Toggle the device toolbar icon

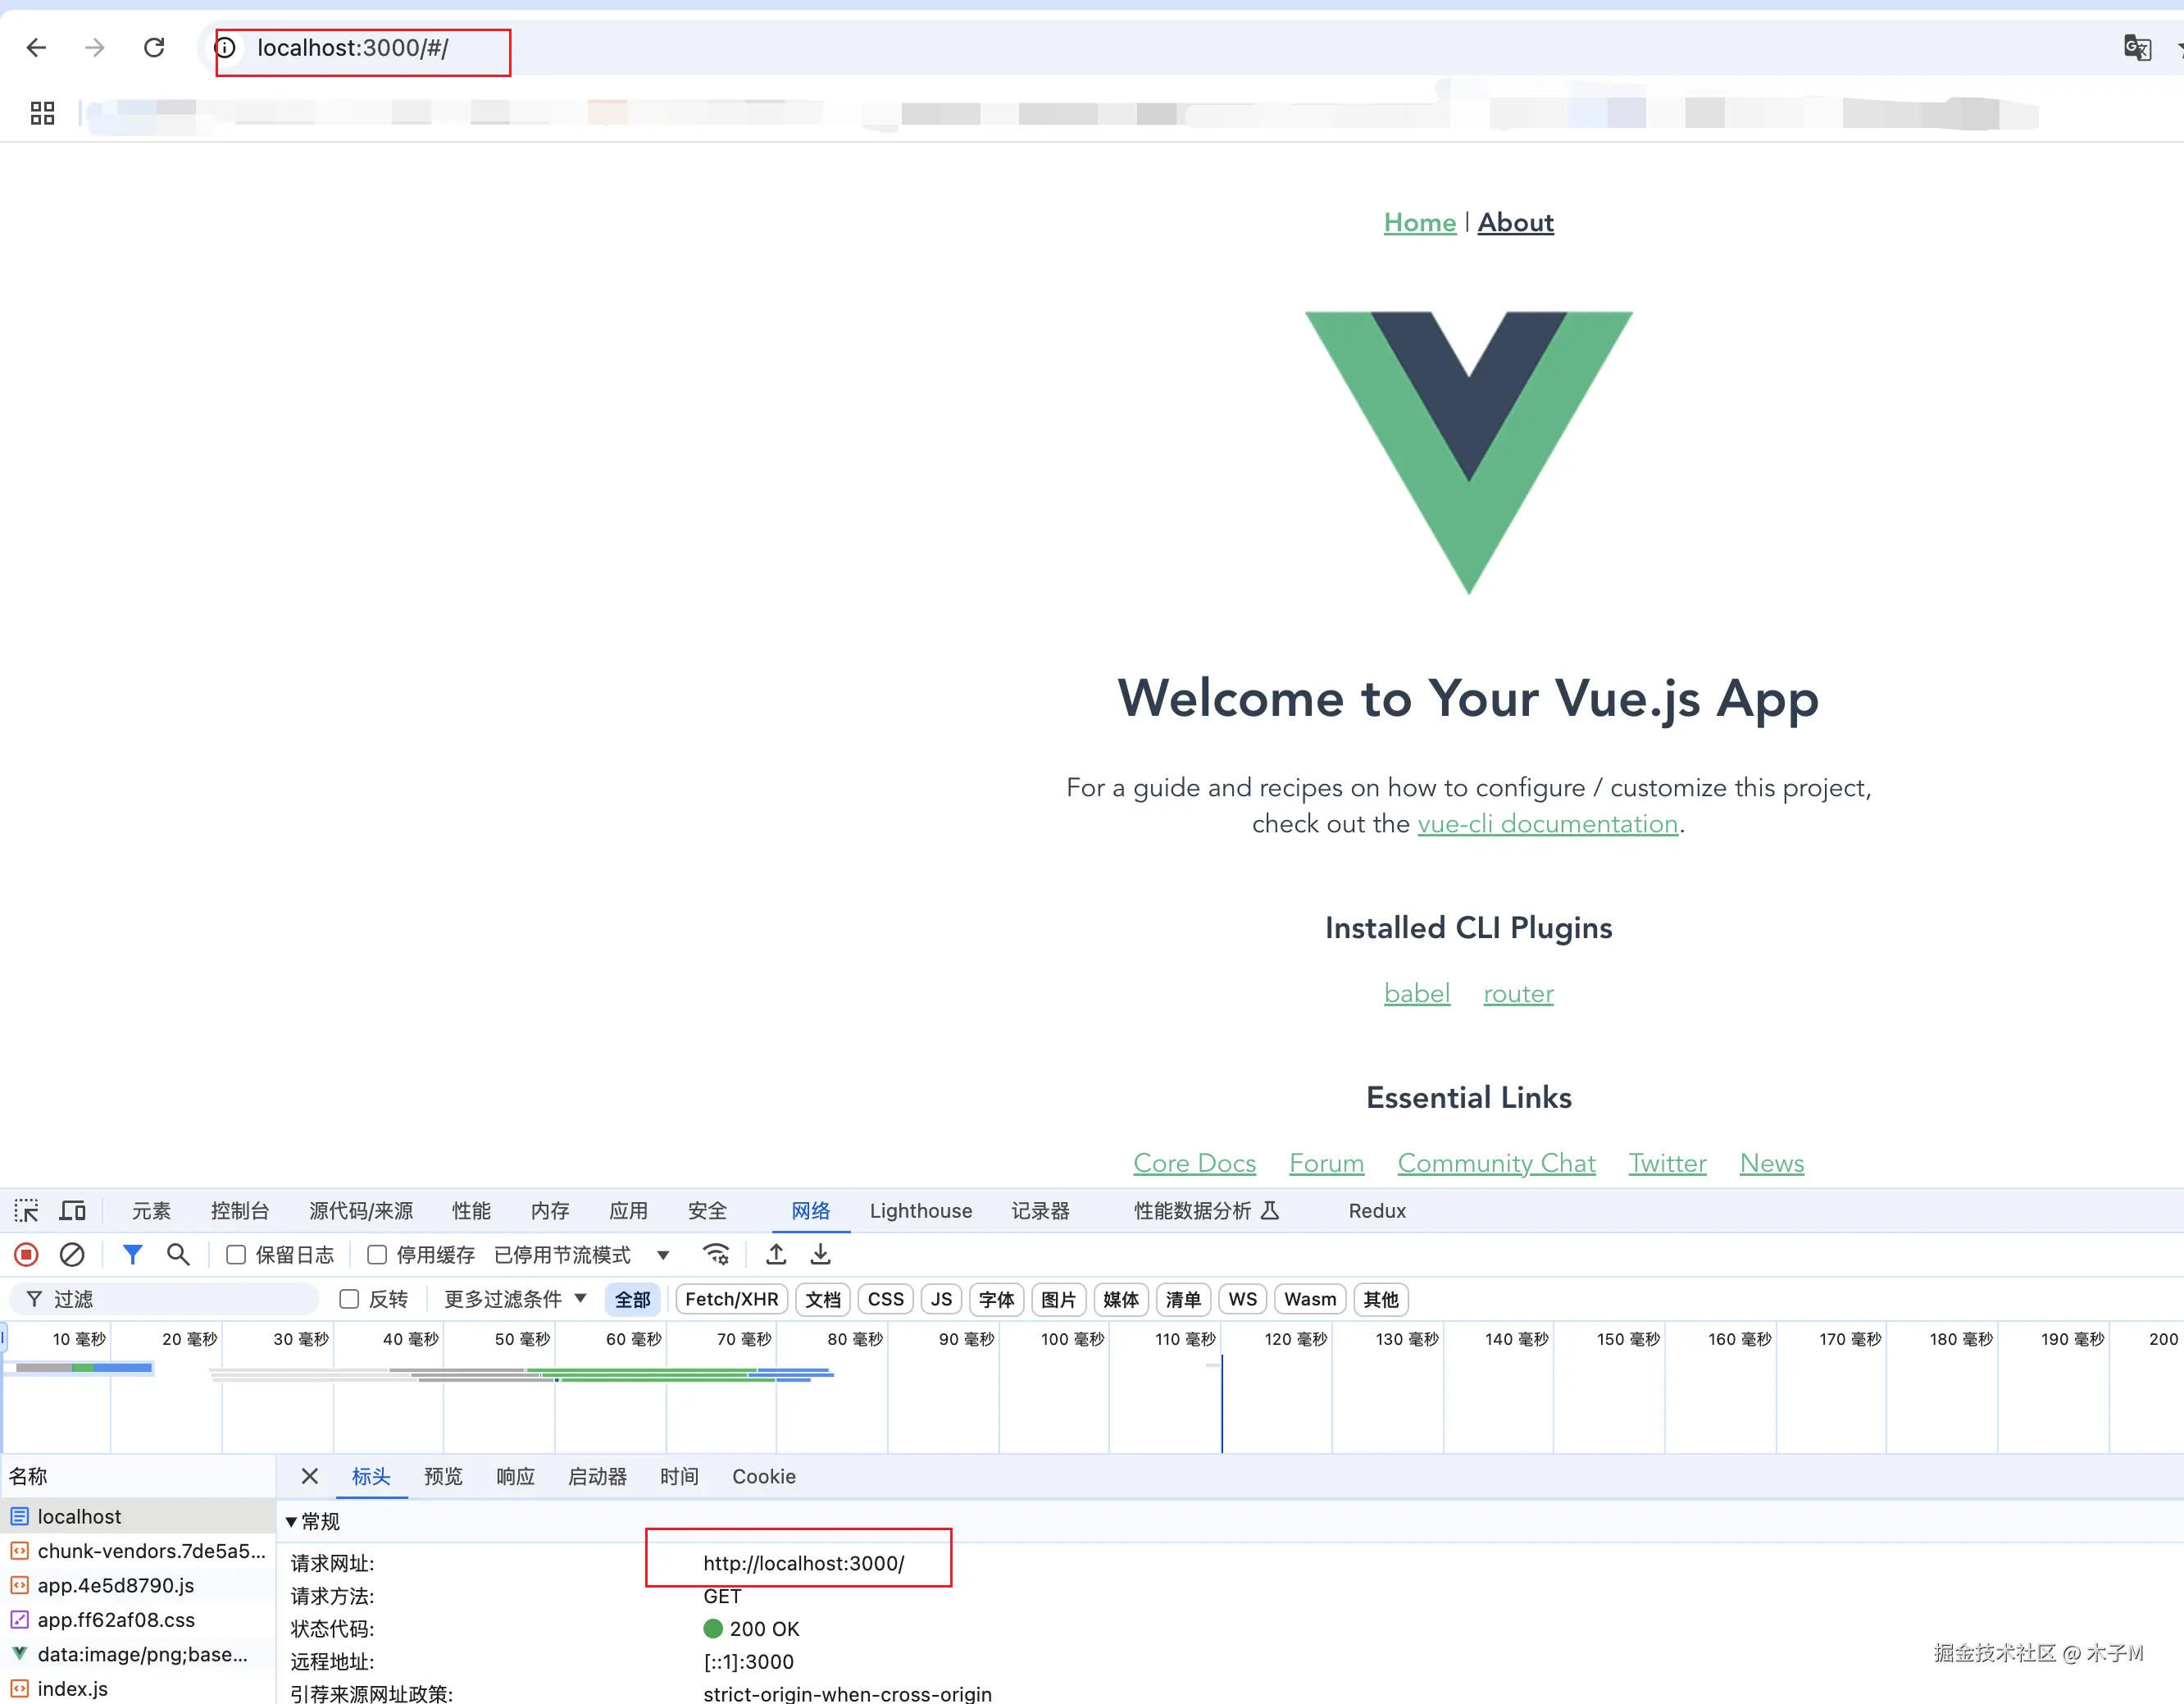point(73,1211)
